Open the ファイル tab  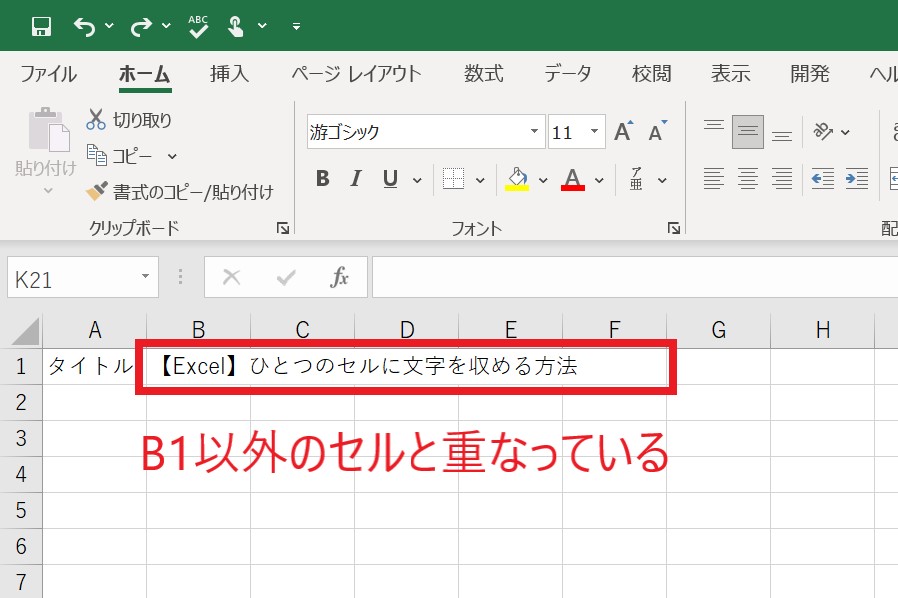pos(49,74)
